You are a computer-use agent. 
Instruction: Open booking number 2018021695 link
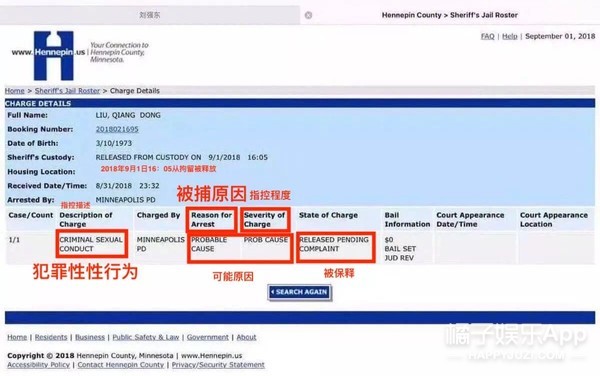(x=117, y=129)
